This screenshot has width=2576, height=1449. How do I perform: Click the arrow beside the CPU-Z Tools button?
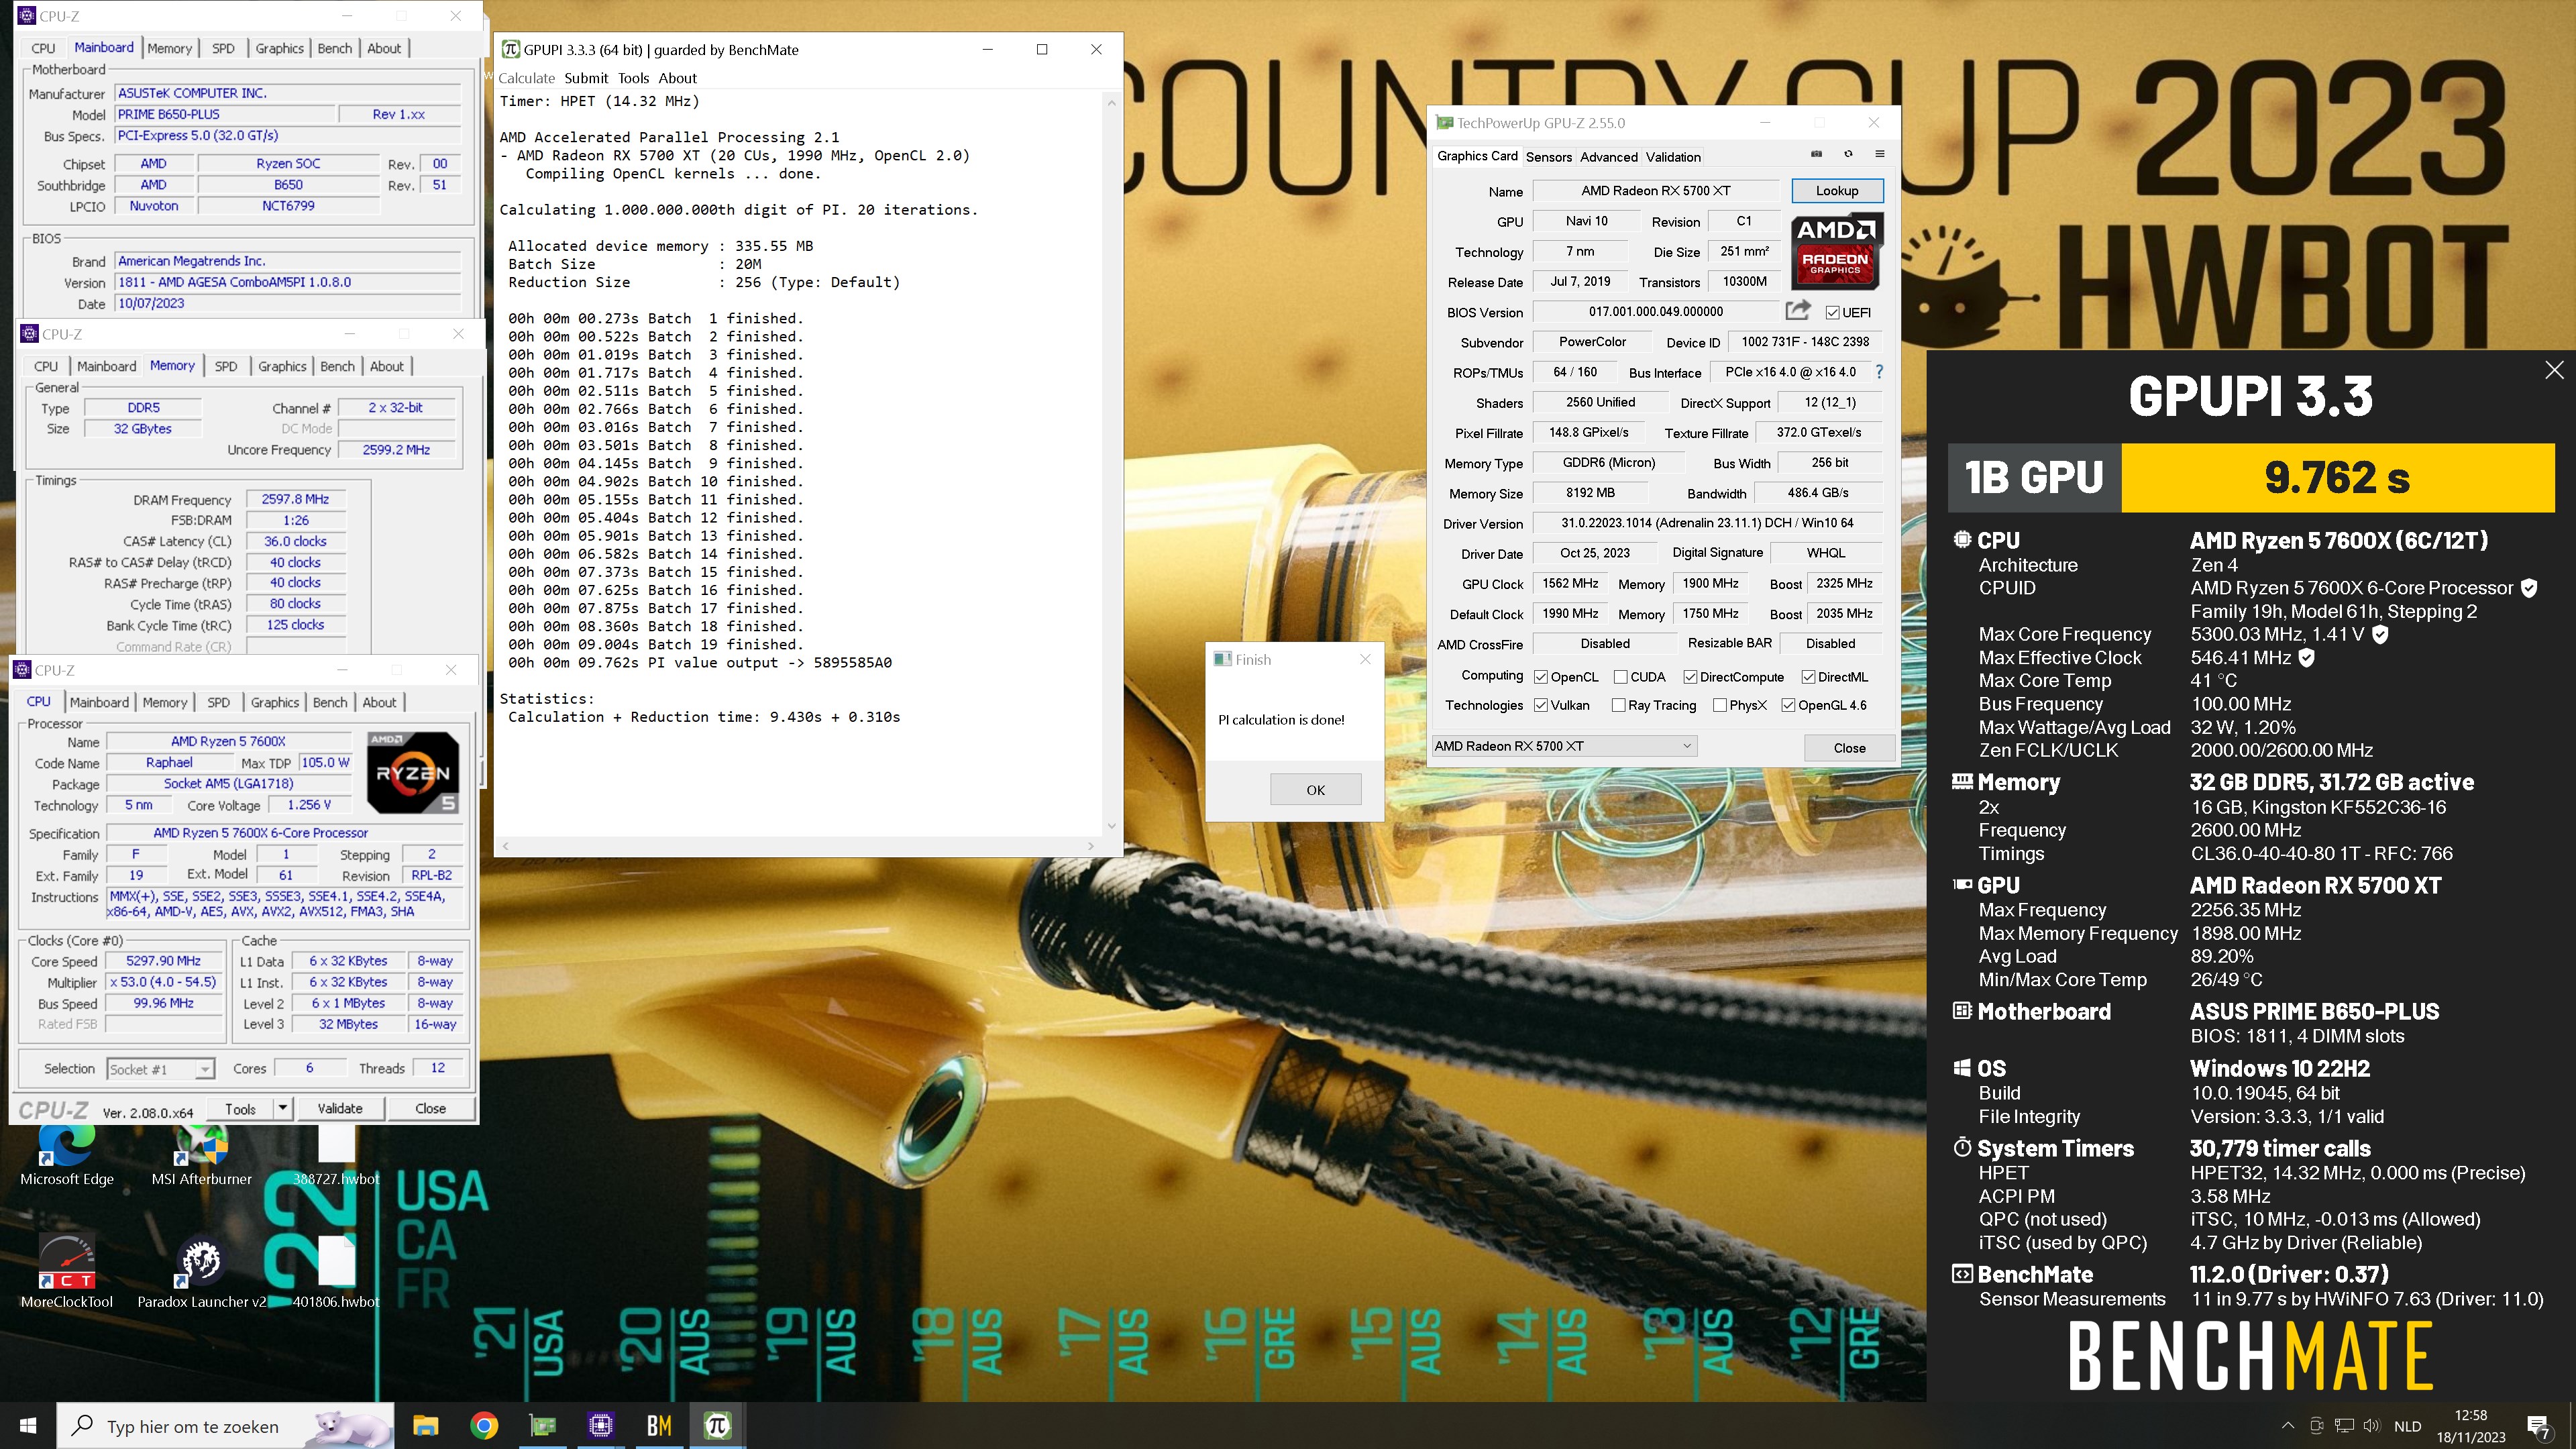[x=283, y=1107]
